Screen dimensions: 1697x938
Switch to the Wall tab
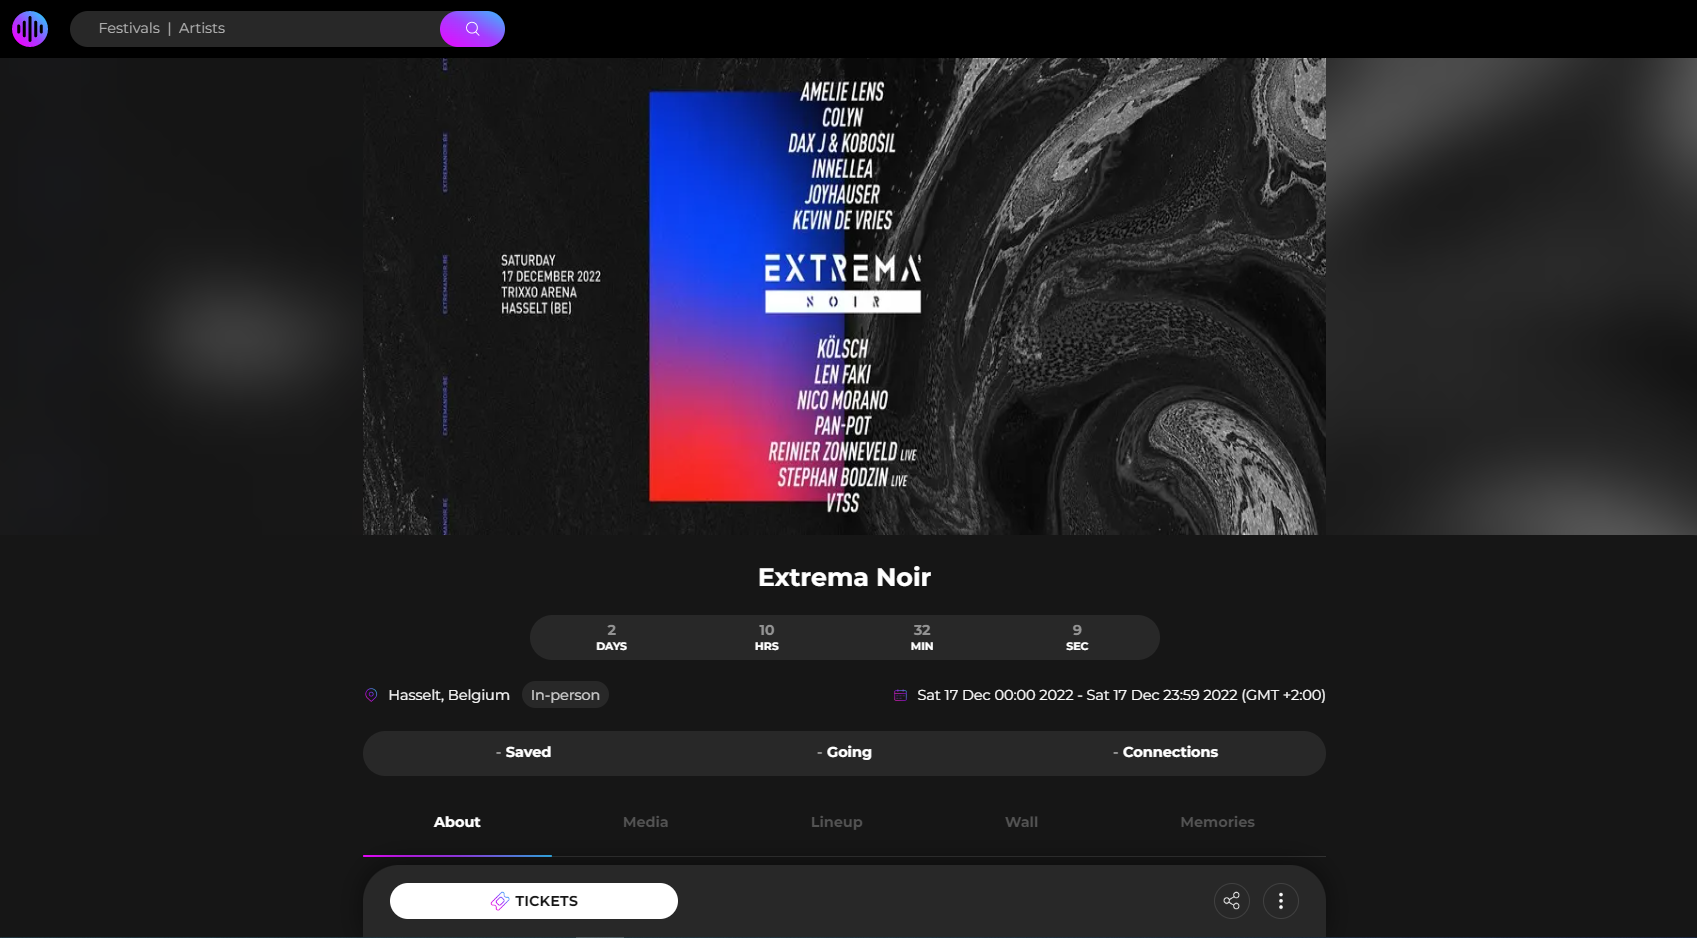pos(1022,822)
